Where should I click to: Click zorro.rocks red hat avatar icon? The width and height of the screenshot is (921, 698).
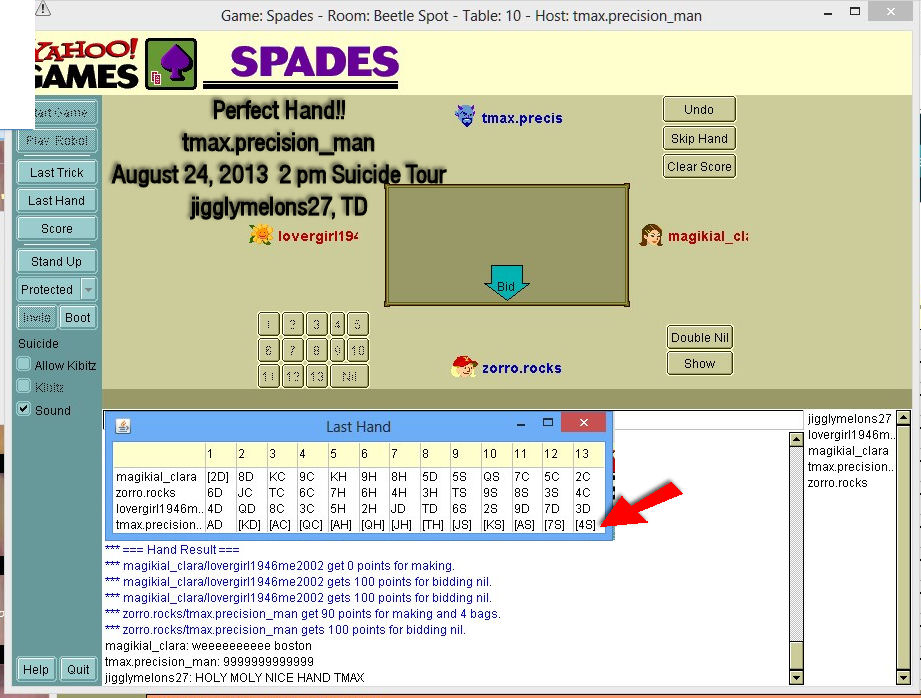tap(463, 367)
